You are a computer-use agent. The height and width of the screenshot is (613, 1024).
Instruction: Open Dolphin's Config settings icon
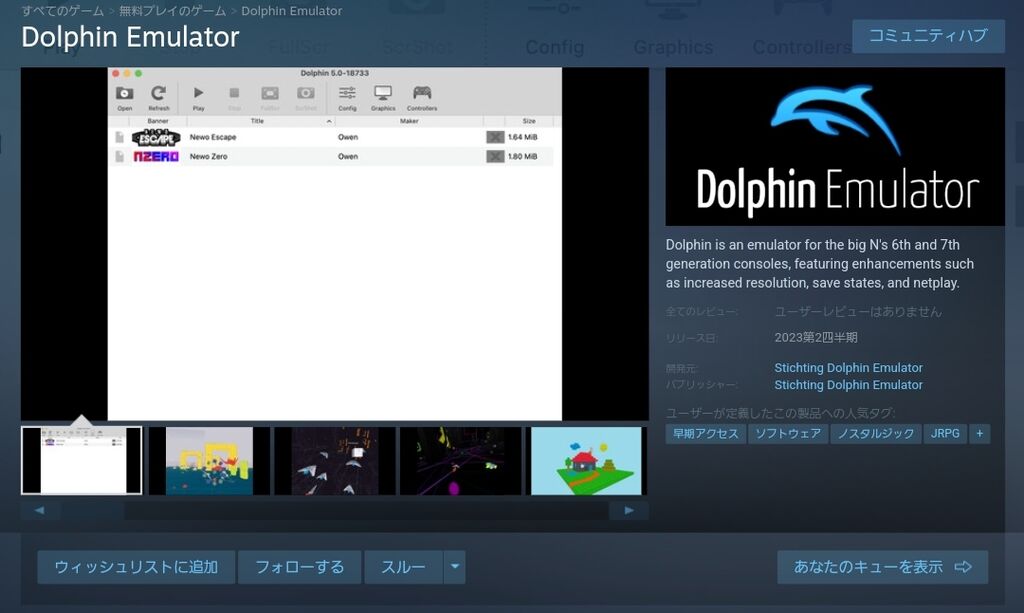(348, 92)
